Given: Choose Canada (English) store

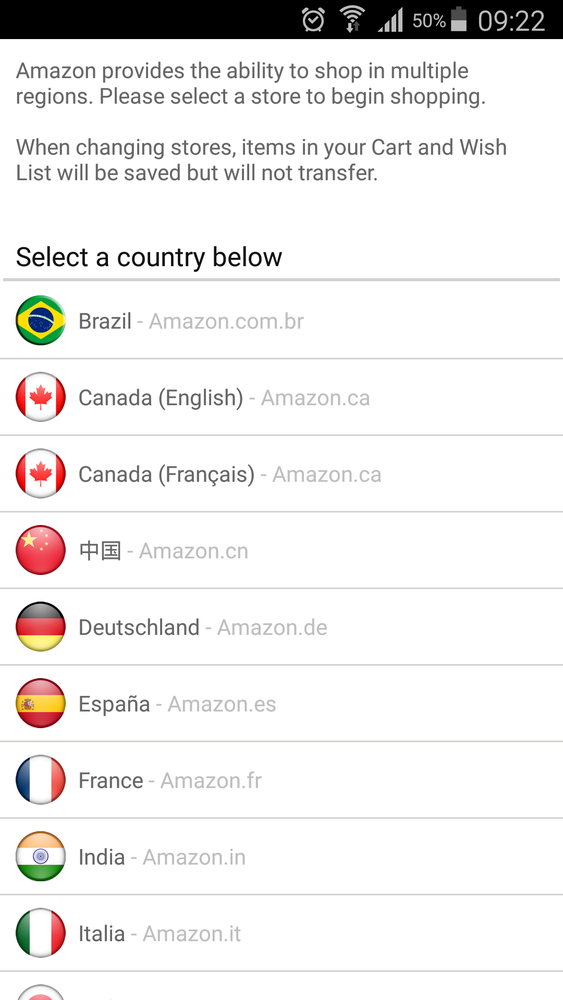Looking at the screenshot, I should click(161, 397).
